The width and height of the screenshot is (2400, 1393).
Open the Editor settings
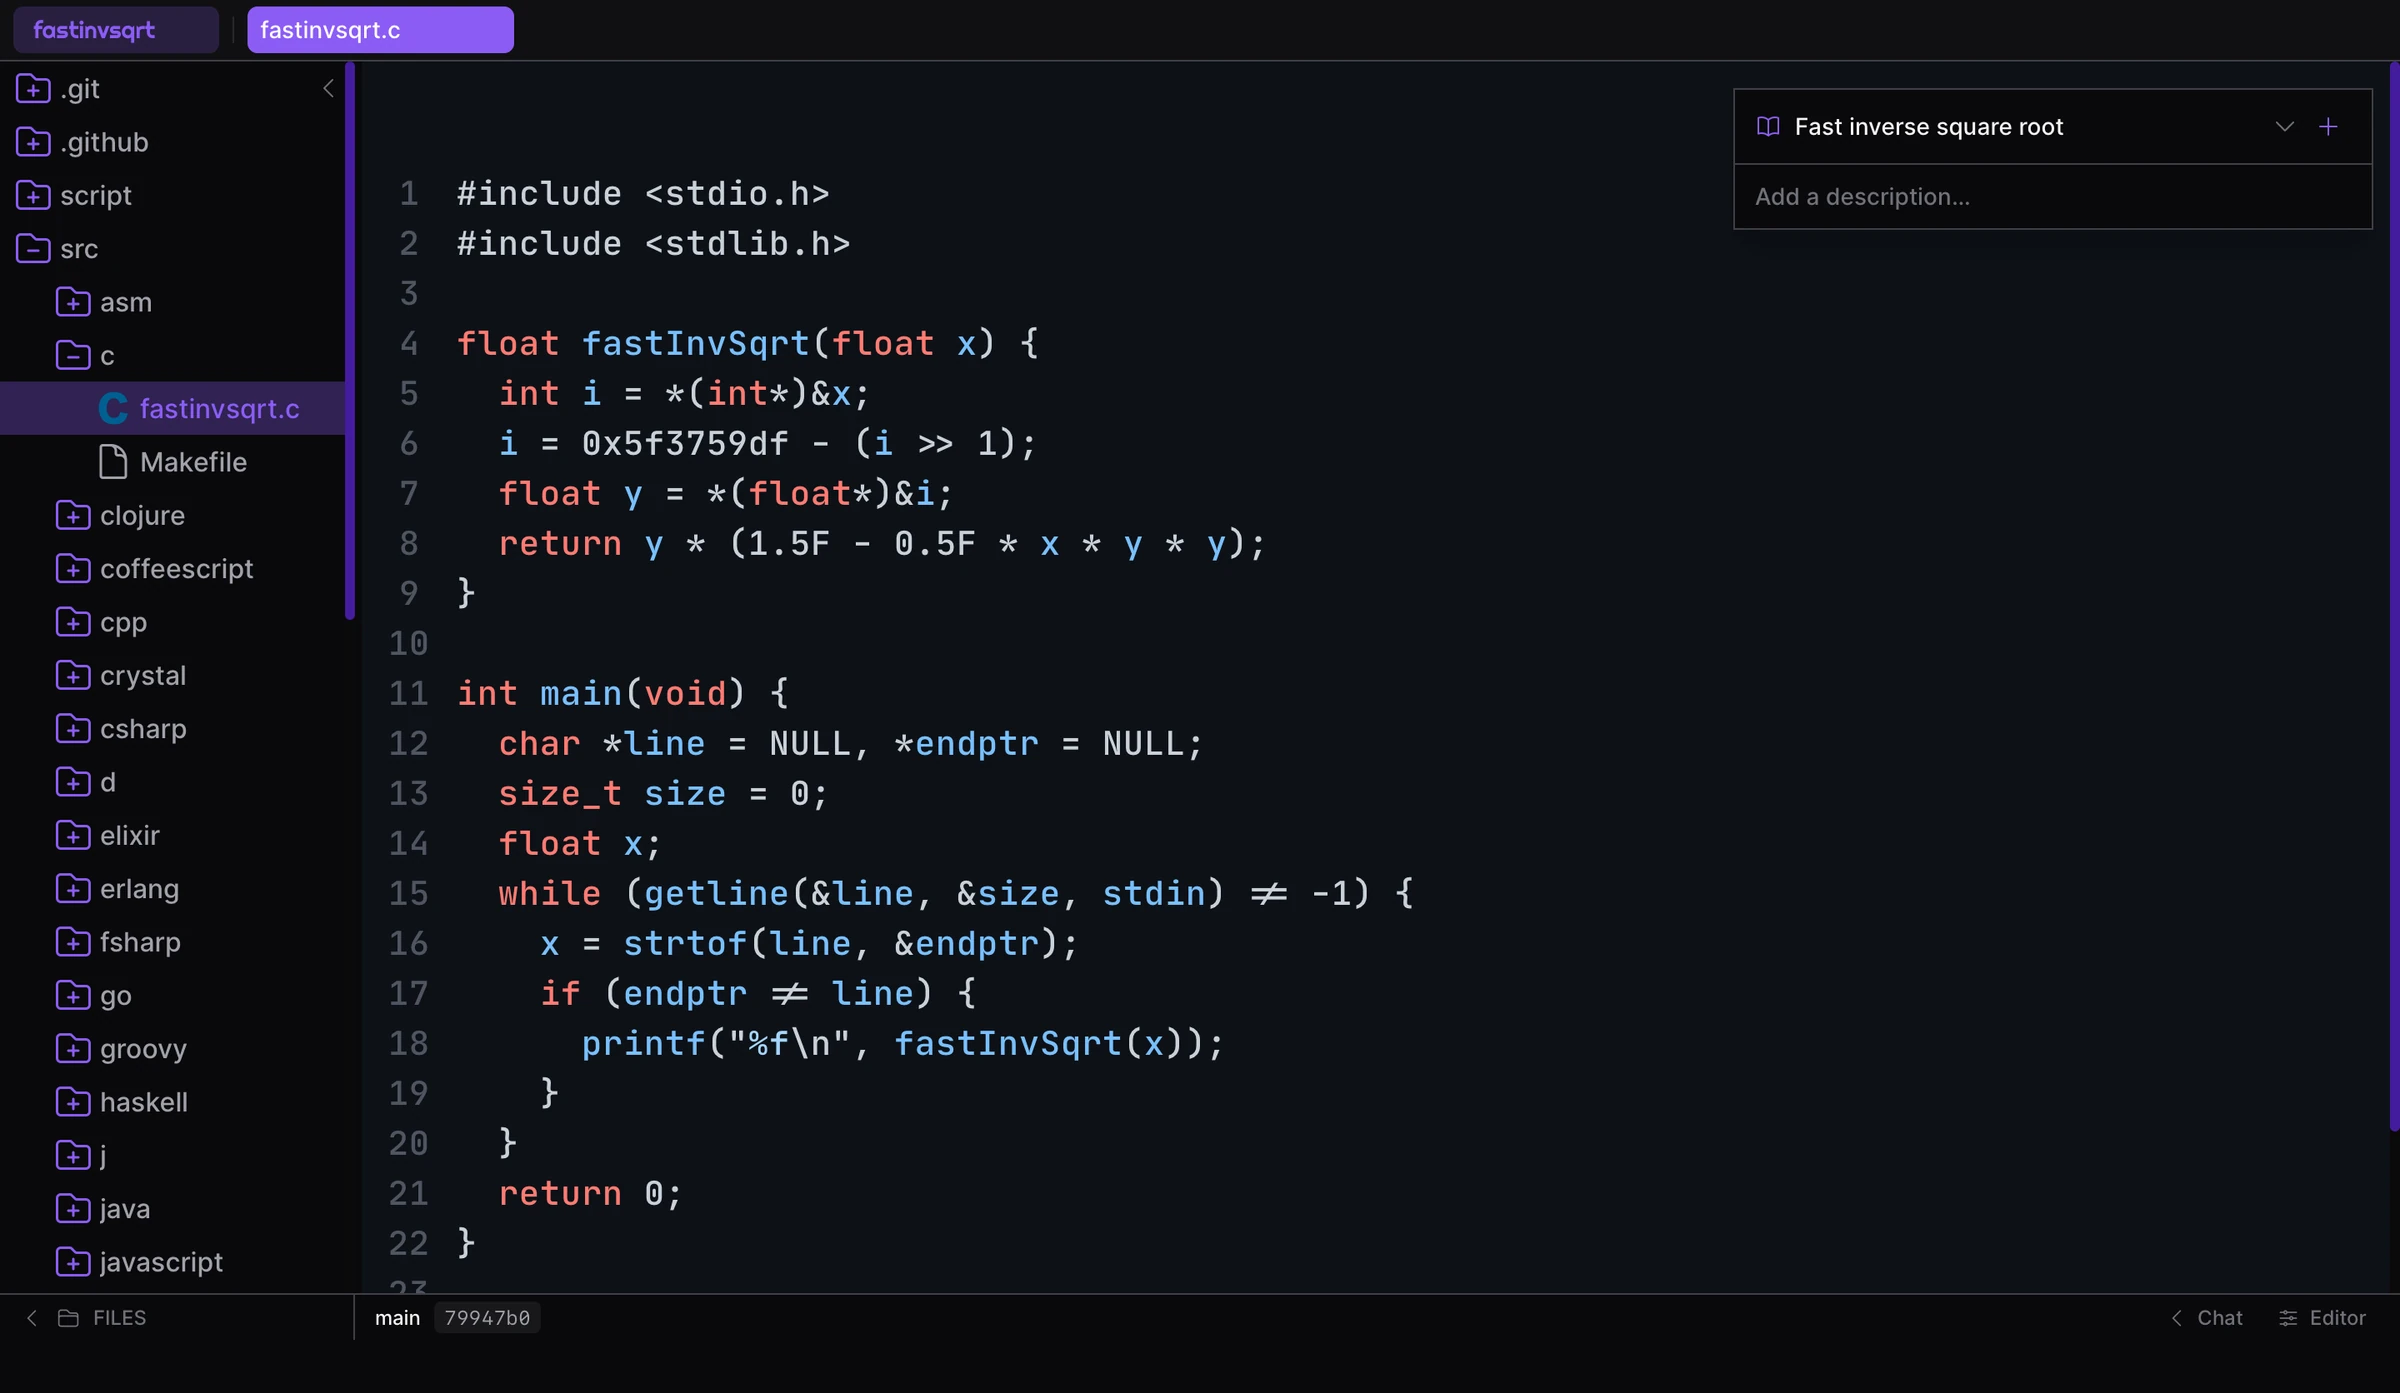(x=2322, y=1318)
